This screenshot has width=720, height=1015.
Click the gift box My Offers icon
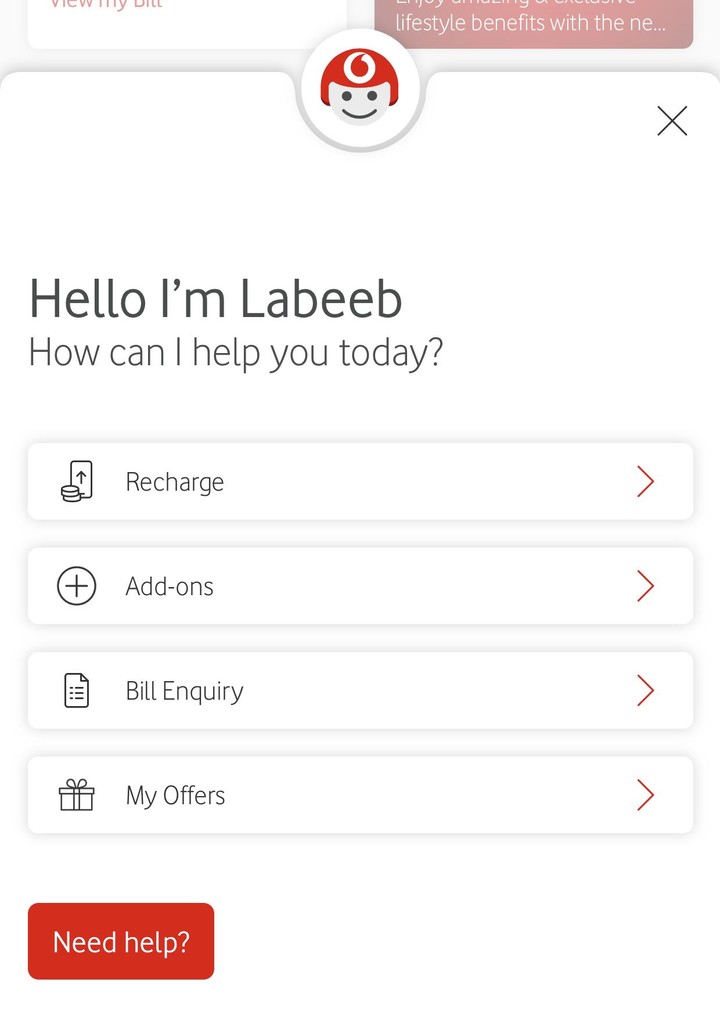click(x=77, y=796)
